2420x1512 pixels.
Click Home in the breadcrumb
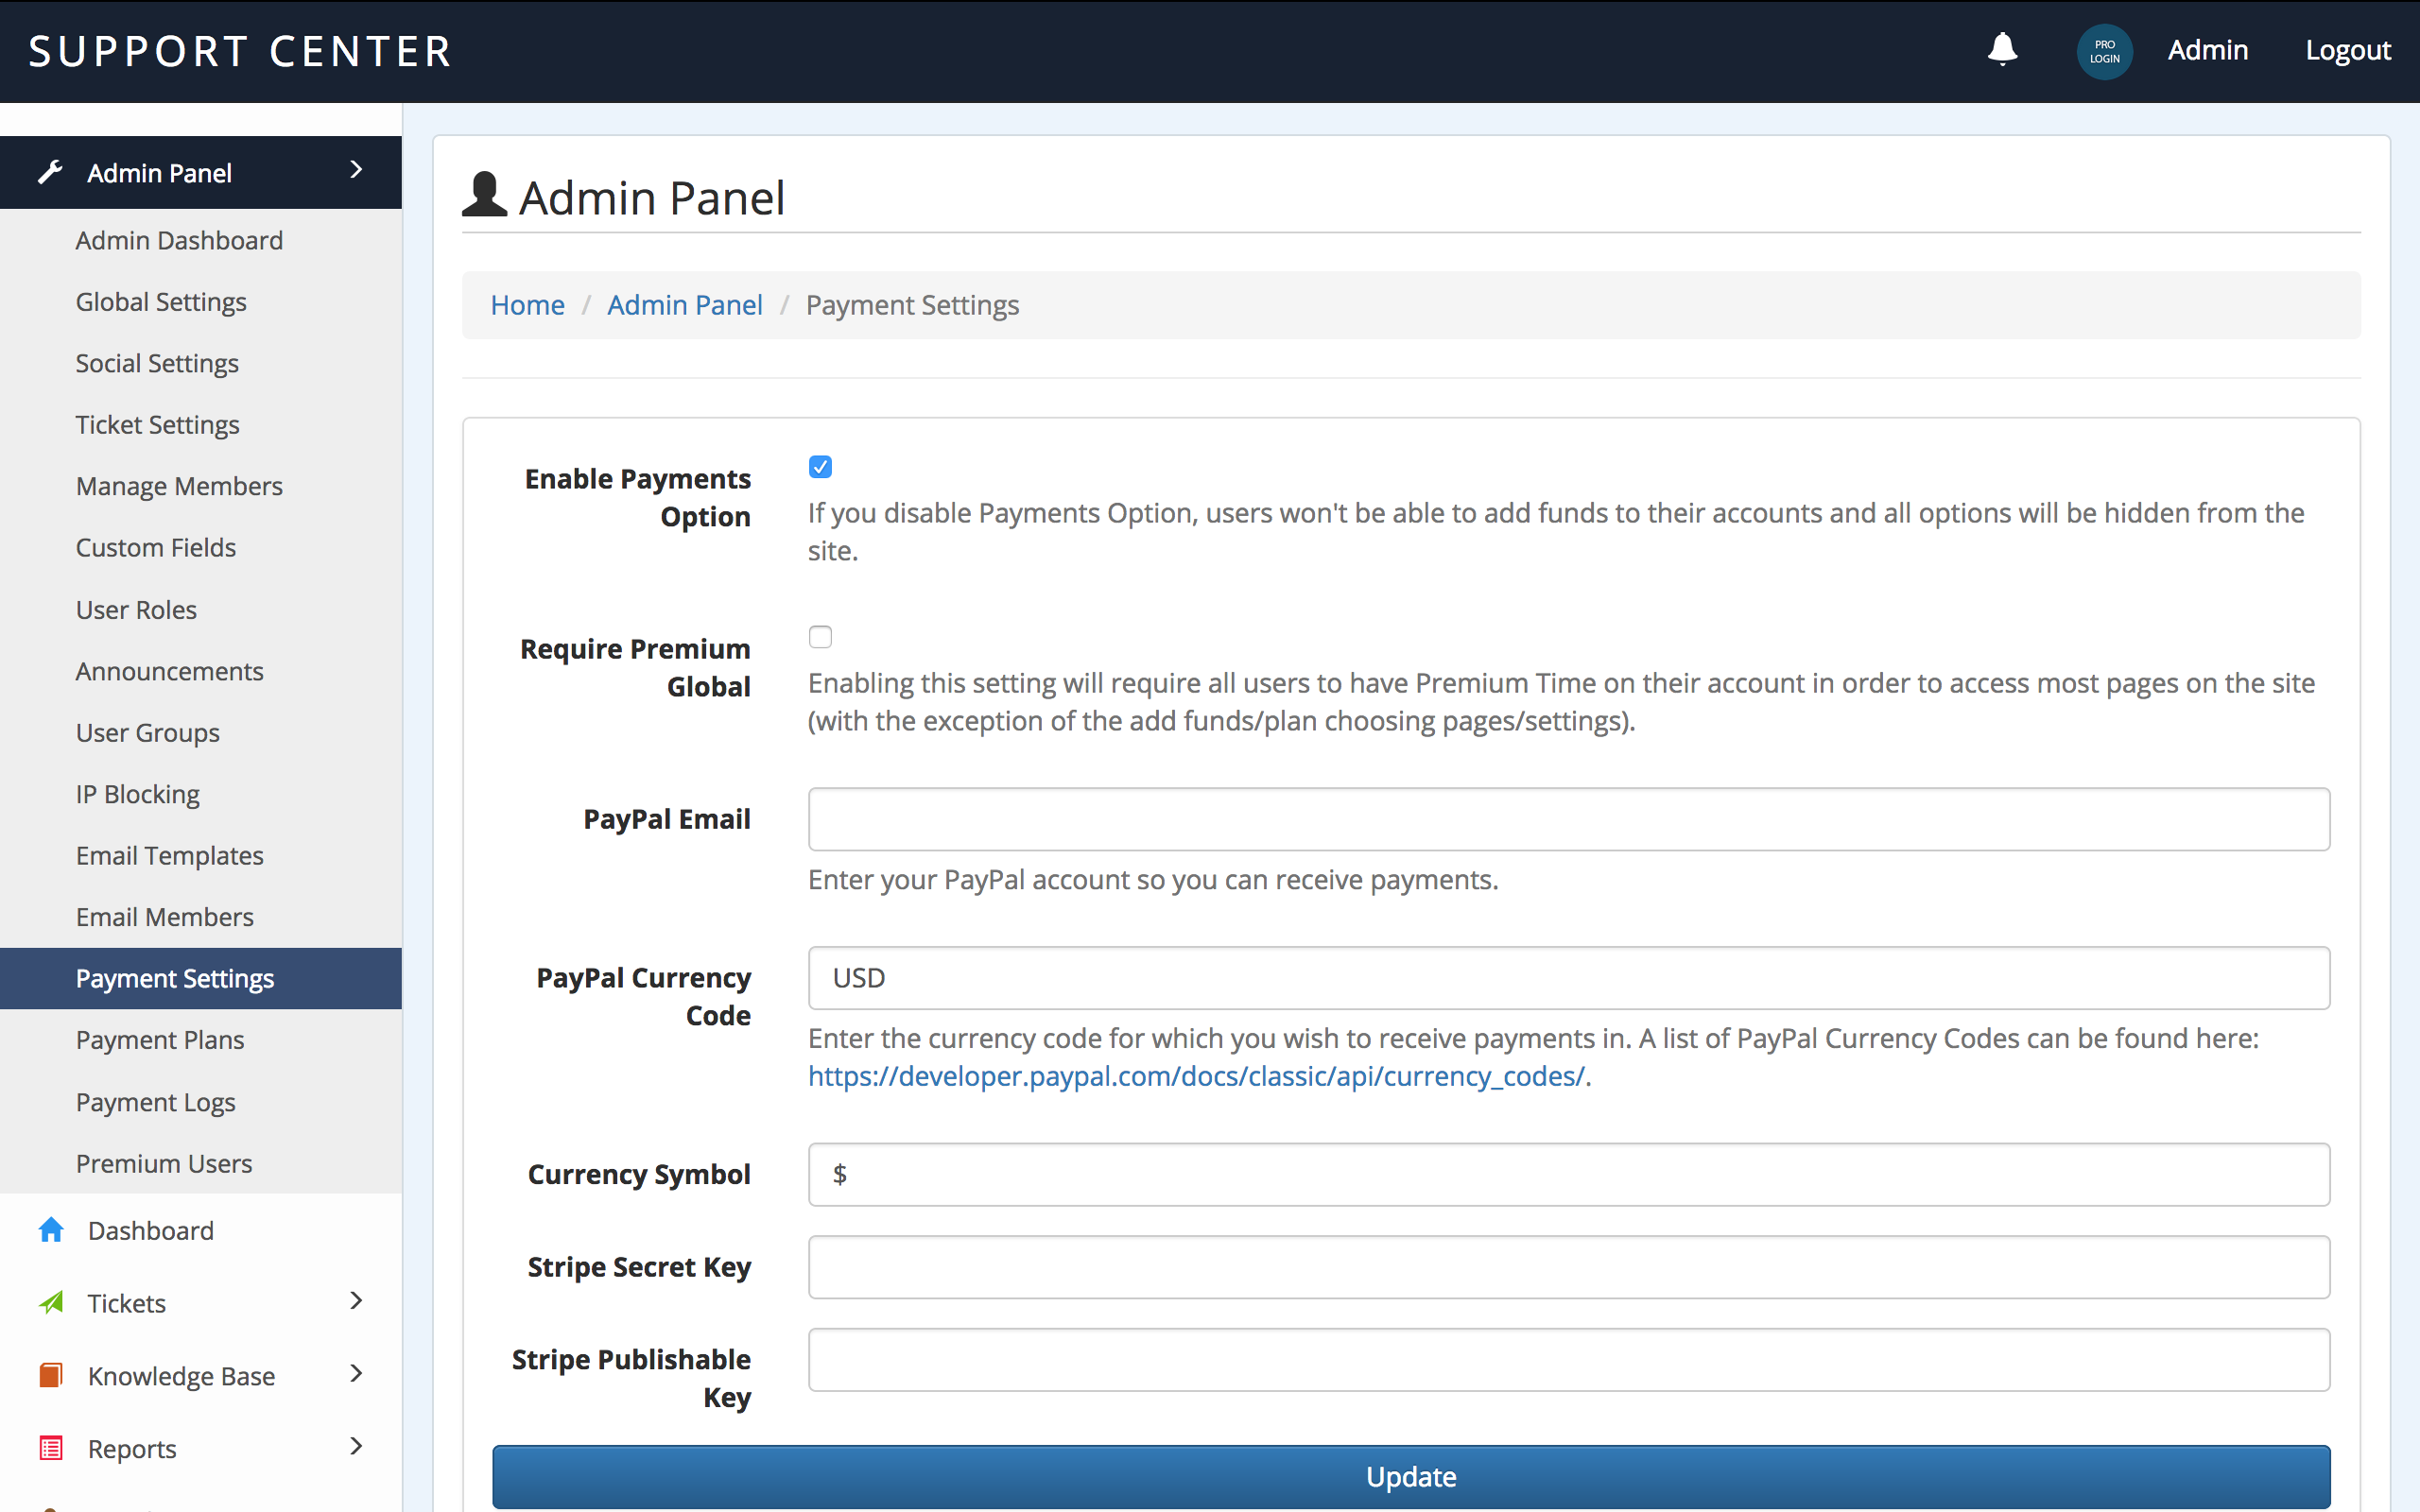pyautogui.click(x=527, y=305)
